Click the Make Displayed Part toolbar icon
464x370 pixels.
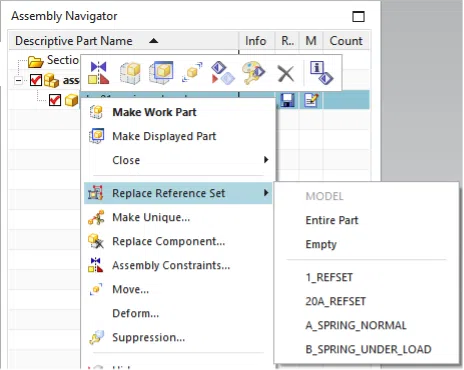tap(161, 73)
